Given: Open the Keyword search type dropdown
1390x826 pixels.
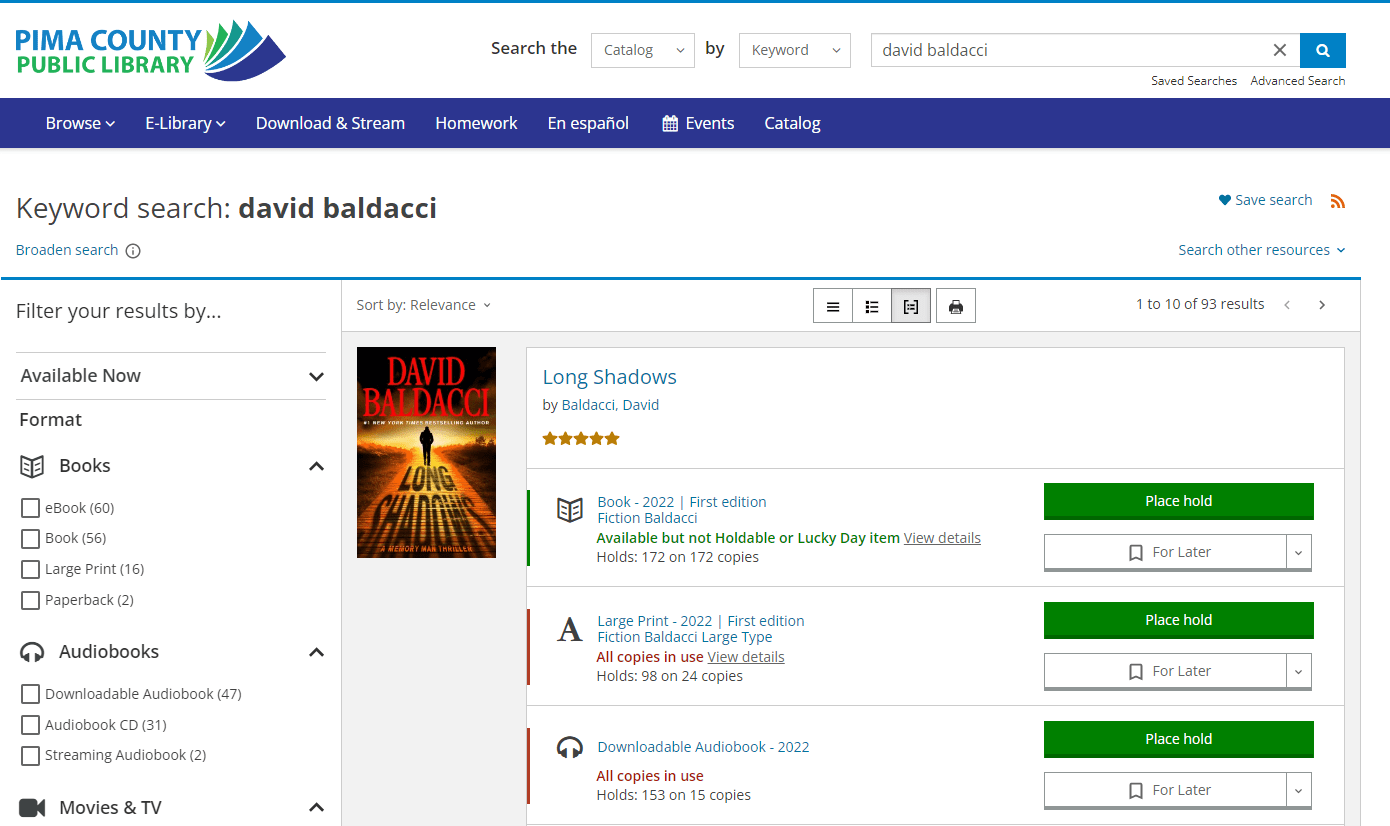Looking at the screenshot, I should [x=795, y=50].
